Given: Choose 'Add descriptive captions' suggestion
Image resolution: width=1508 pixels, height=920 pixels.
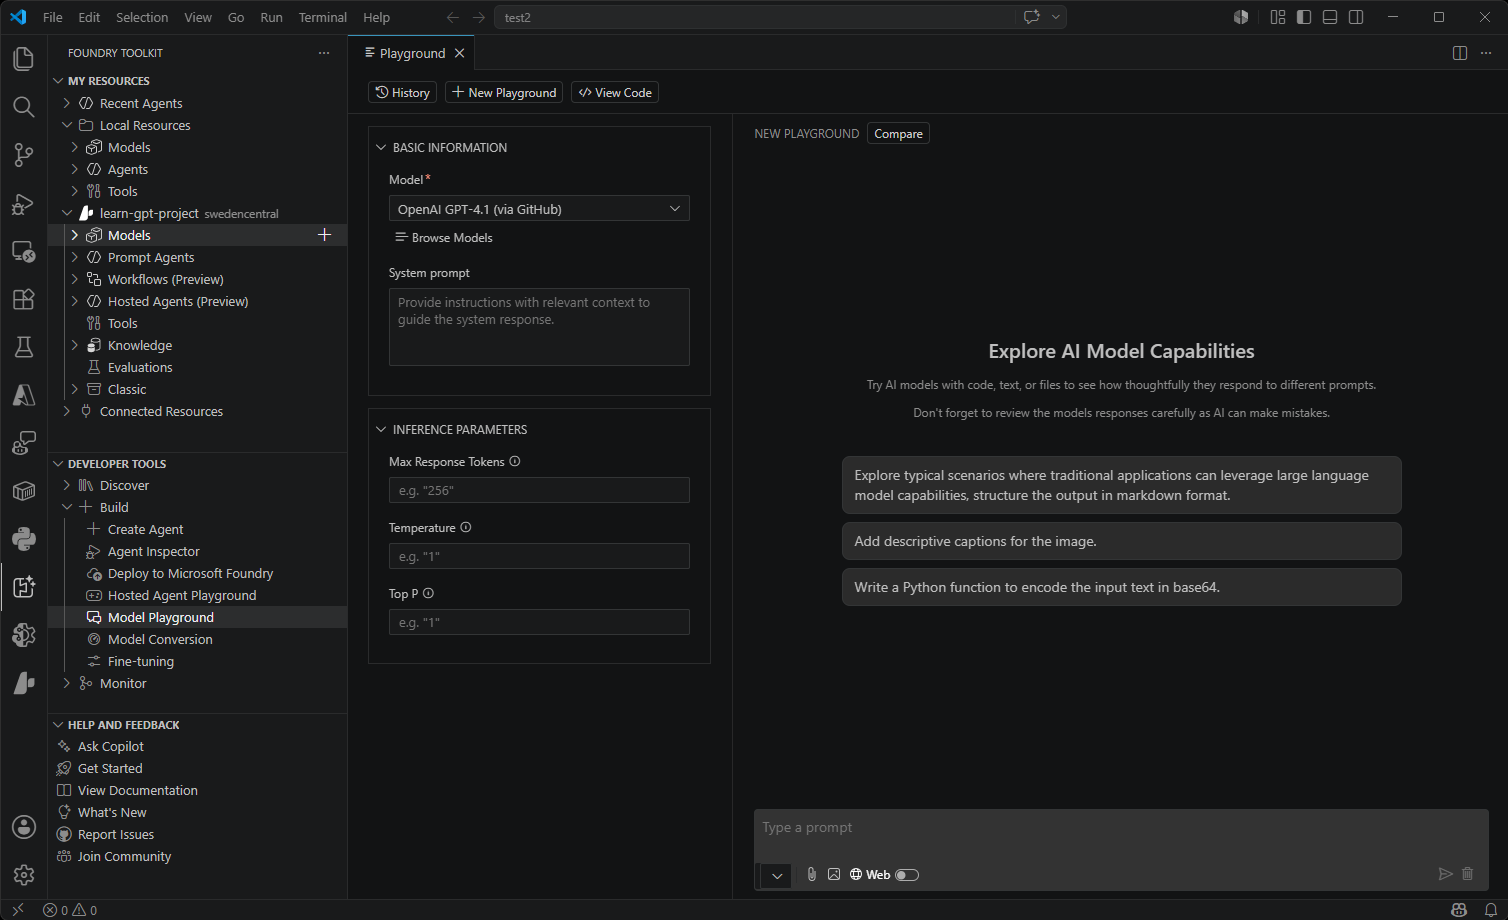Looking at the screenshot, I should tap(1121, 541).
